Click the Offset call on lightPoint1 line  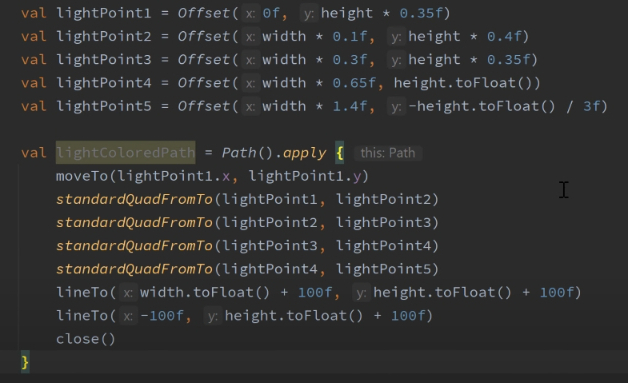204,13
